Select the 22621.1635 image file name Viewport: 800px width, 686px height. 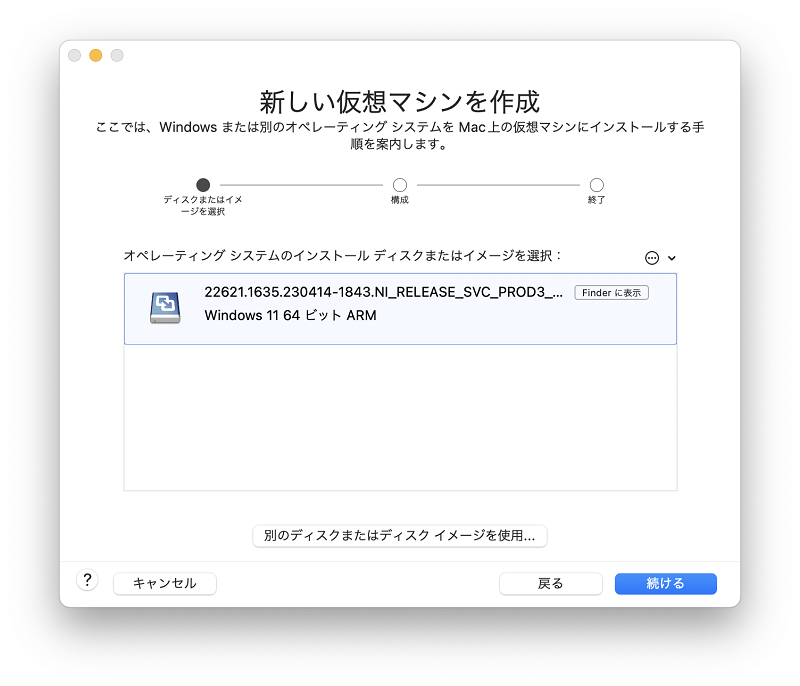(x=383, y=292)
